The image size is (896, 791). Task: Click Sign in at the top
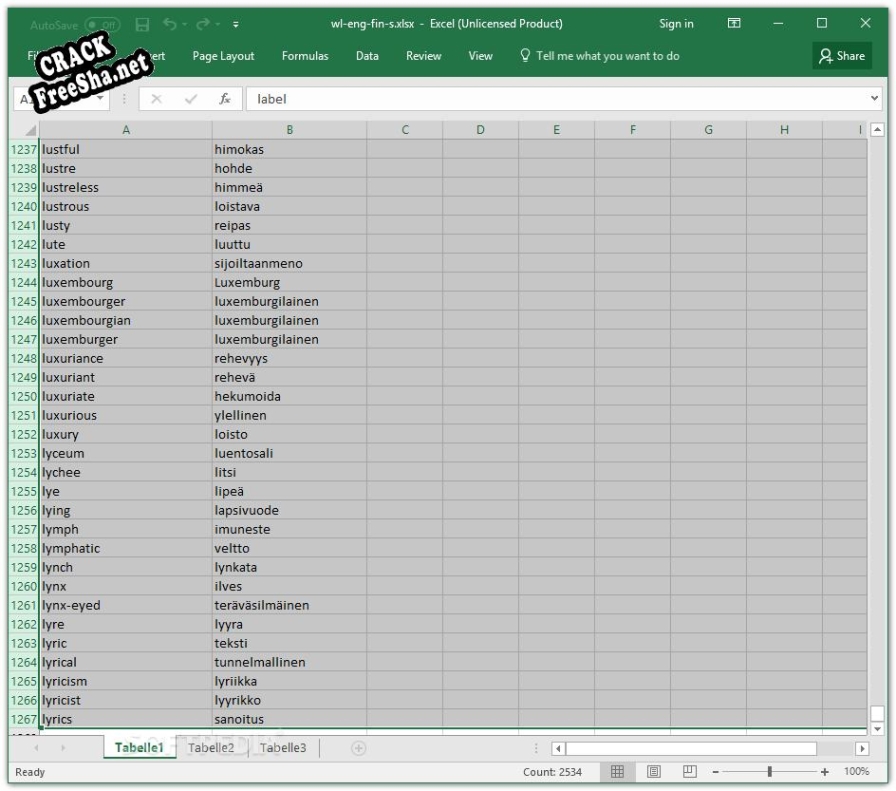click(x=676, y=24)
